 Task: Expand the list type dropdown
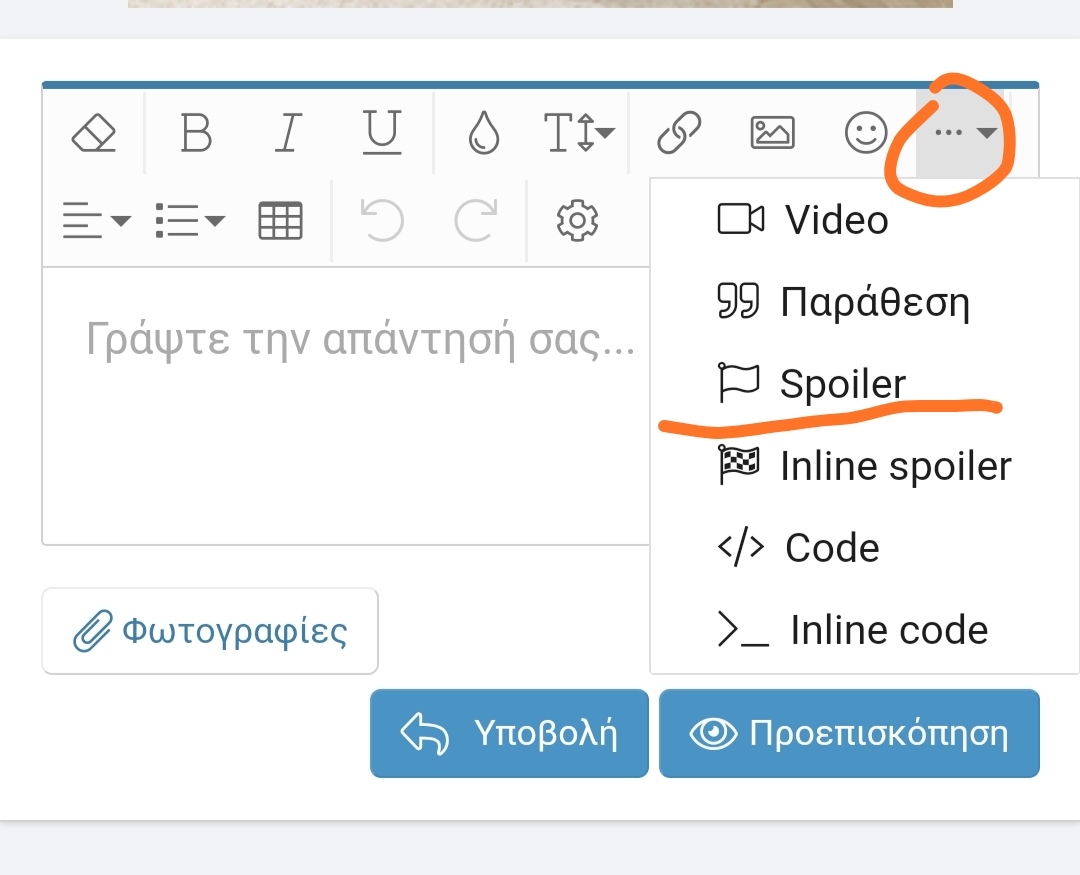pyautogui.click(x=190, y=220)
